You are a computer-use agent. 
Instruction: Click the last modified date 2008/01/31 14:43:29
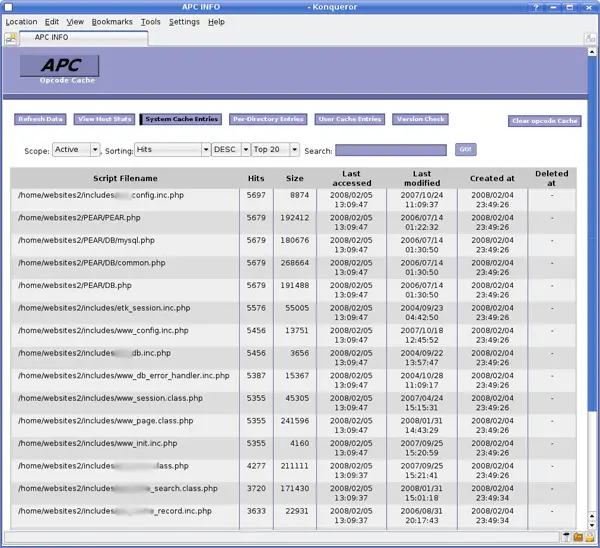pyautogui.click(x=422, y=426)
